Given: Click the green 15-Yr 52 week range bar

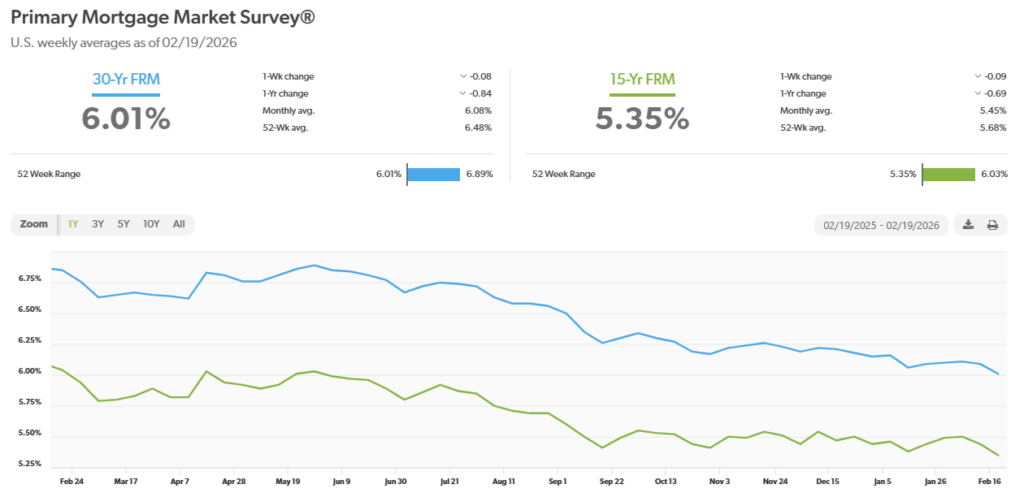Looking at the screenshot, I should [948, 174].
